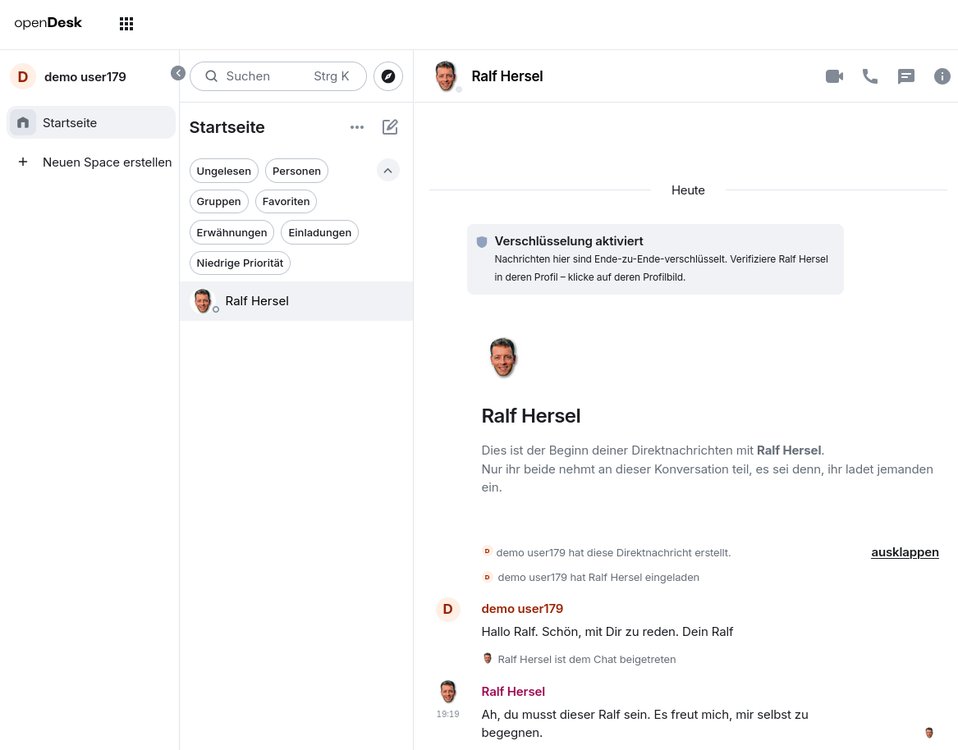Start a video call with Ralf Hersel
958x750 pixels.
834,76
